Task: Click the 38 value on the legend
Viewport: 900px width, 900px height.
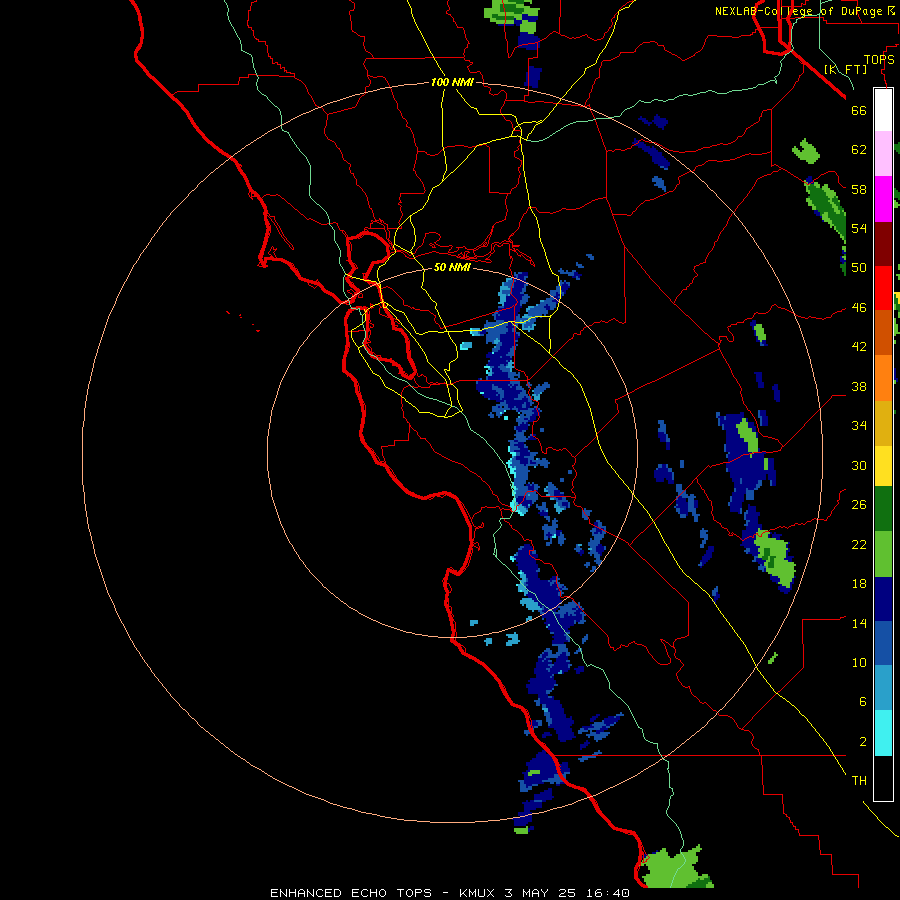Action: pos(859,387)
